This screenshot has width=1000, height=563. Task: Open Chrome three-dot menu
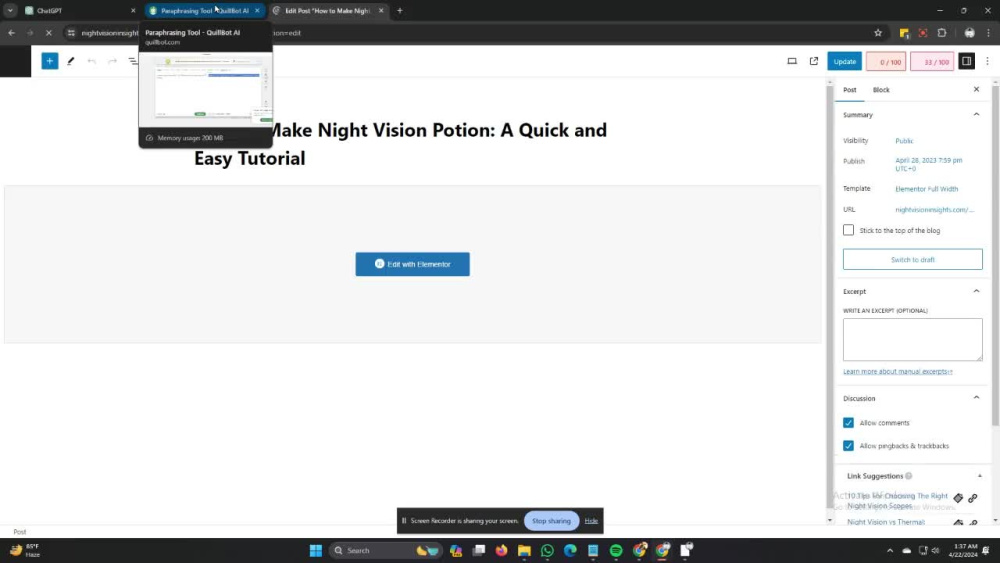coord(989,33)
